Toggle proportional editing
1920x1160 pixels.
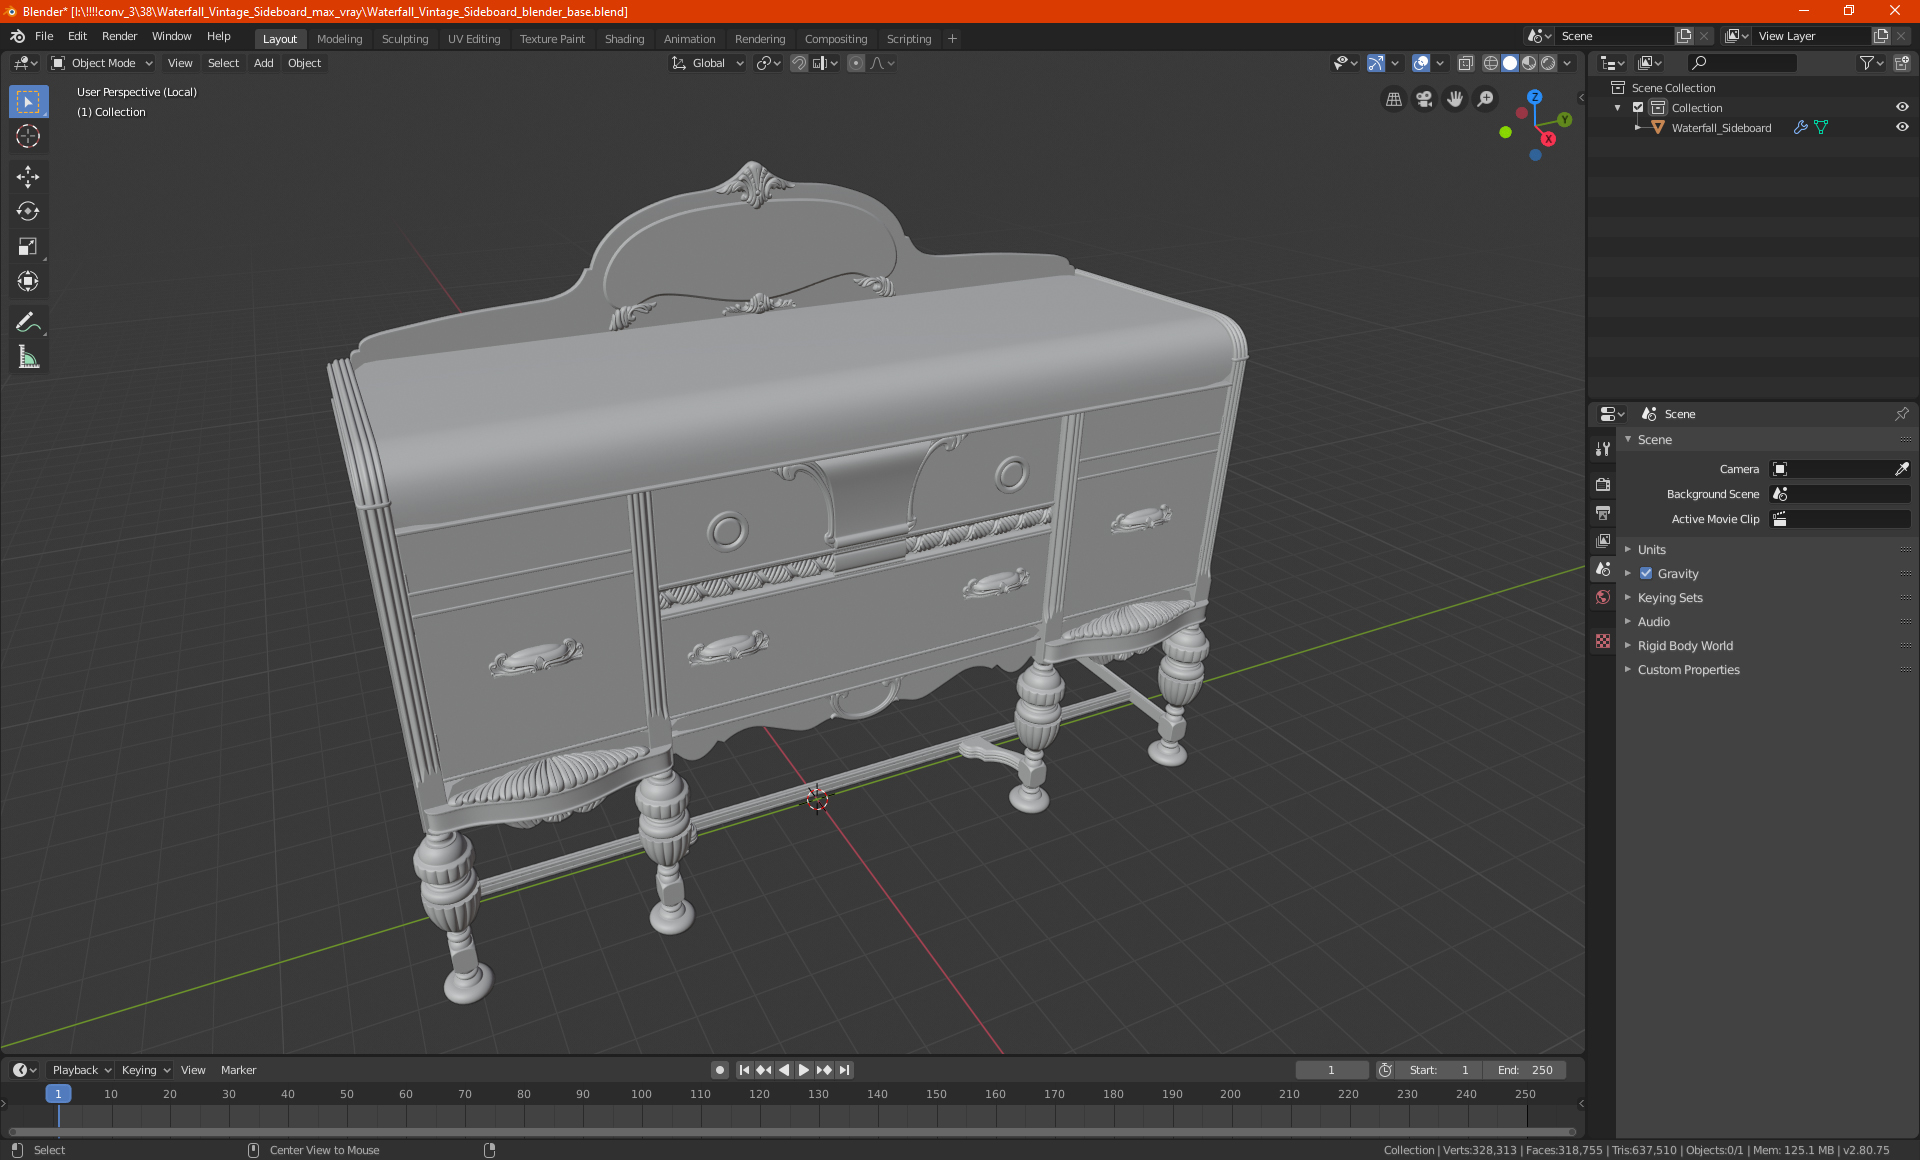(856, 63)
